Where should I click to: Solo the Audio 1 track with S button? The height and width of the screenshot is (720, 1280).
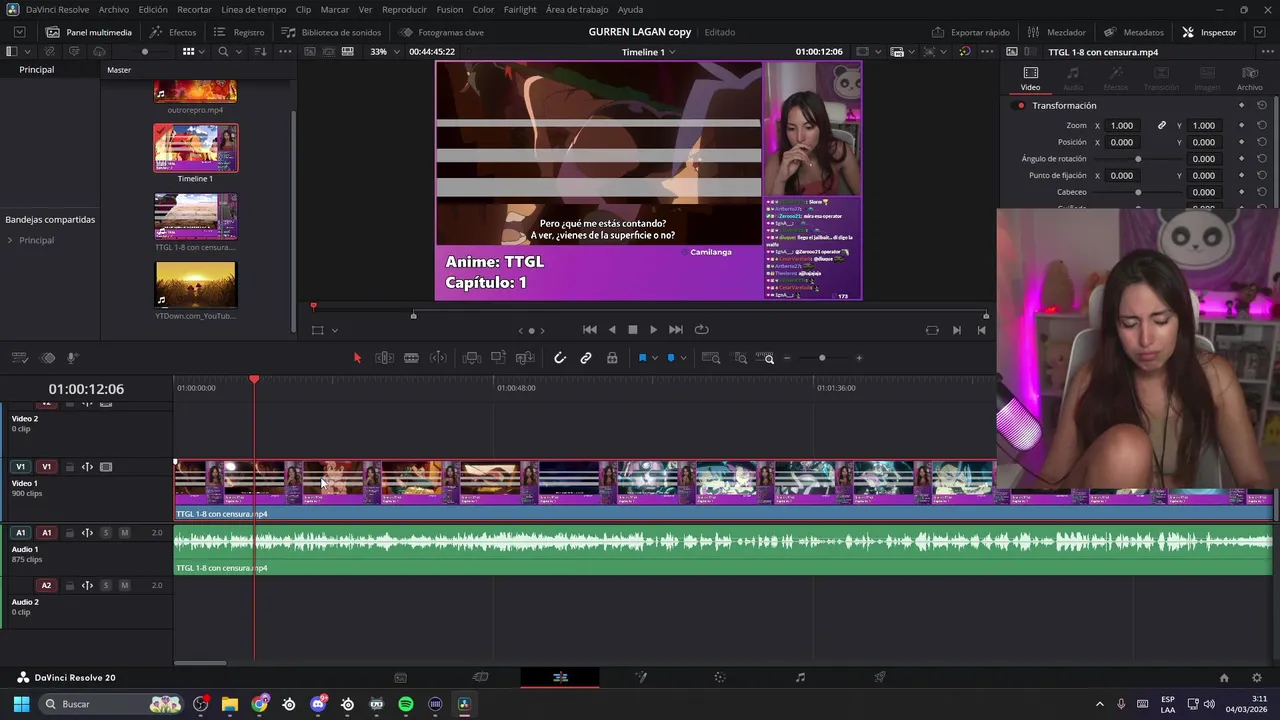click(x=106, y=533)
